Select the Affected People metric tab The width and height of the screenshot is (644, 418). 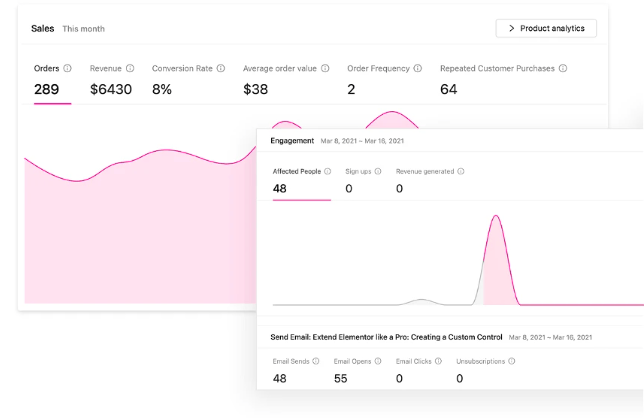pyautogui.click(x=301, y=181)
